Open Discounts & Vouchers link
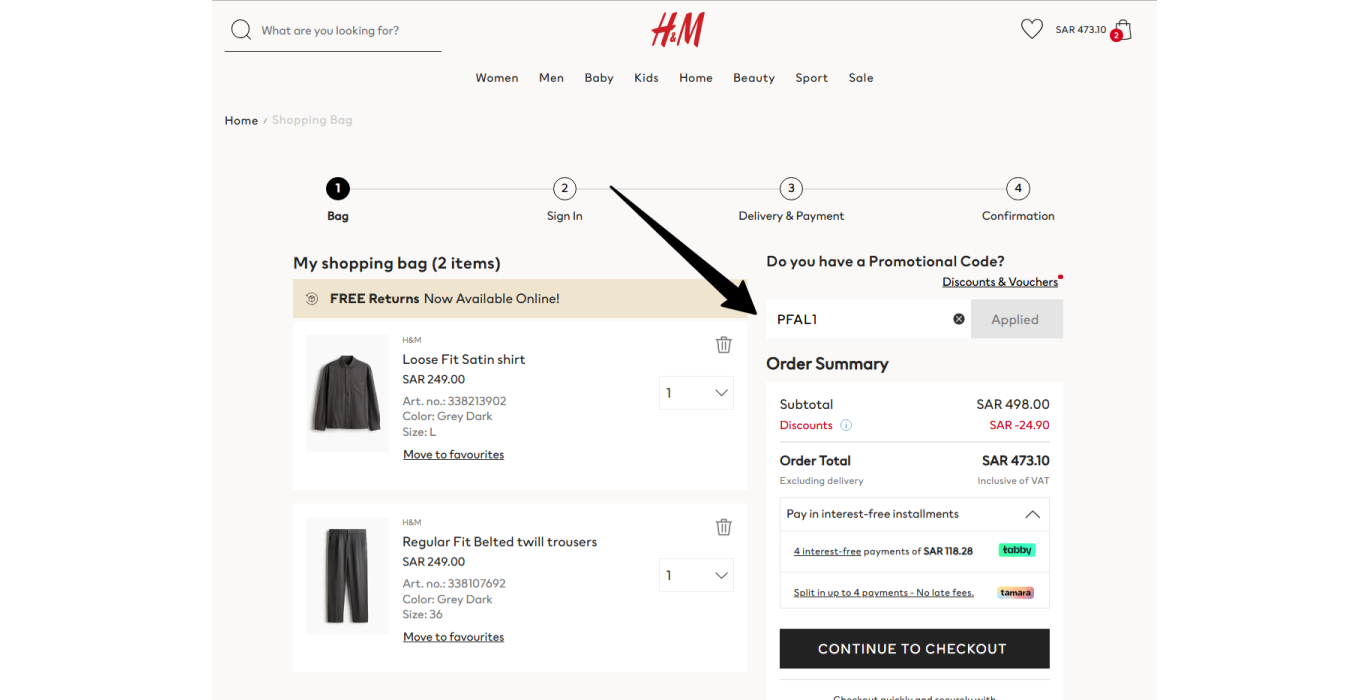This screenshot has width=1368, height=700. [x=1000, y=282]
